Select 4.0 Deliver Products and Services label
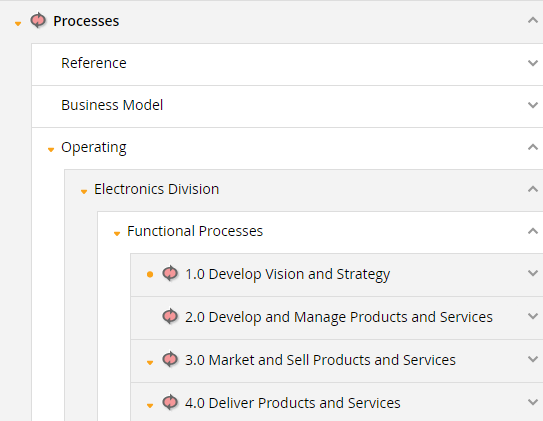The width and height of the screenshot is (543, 421). coord(293,403)
